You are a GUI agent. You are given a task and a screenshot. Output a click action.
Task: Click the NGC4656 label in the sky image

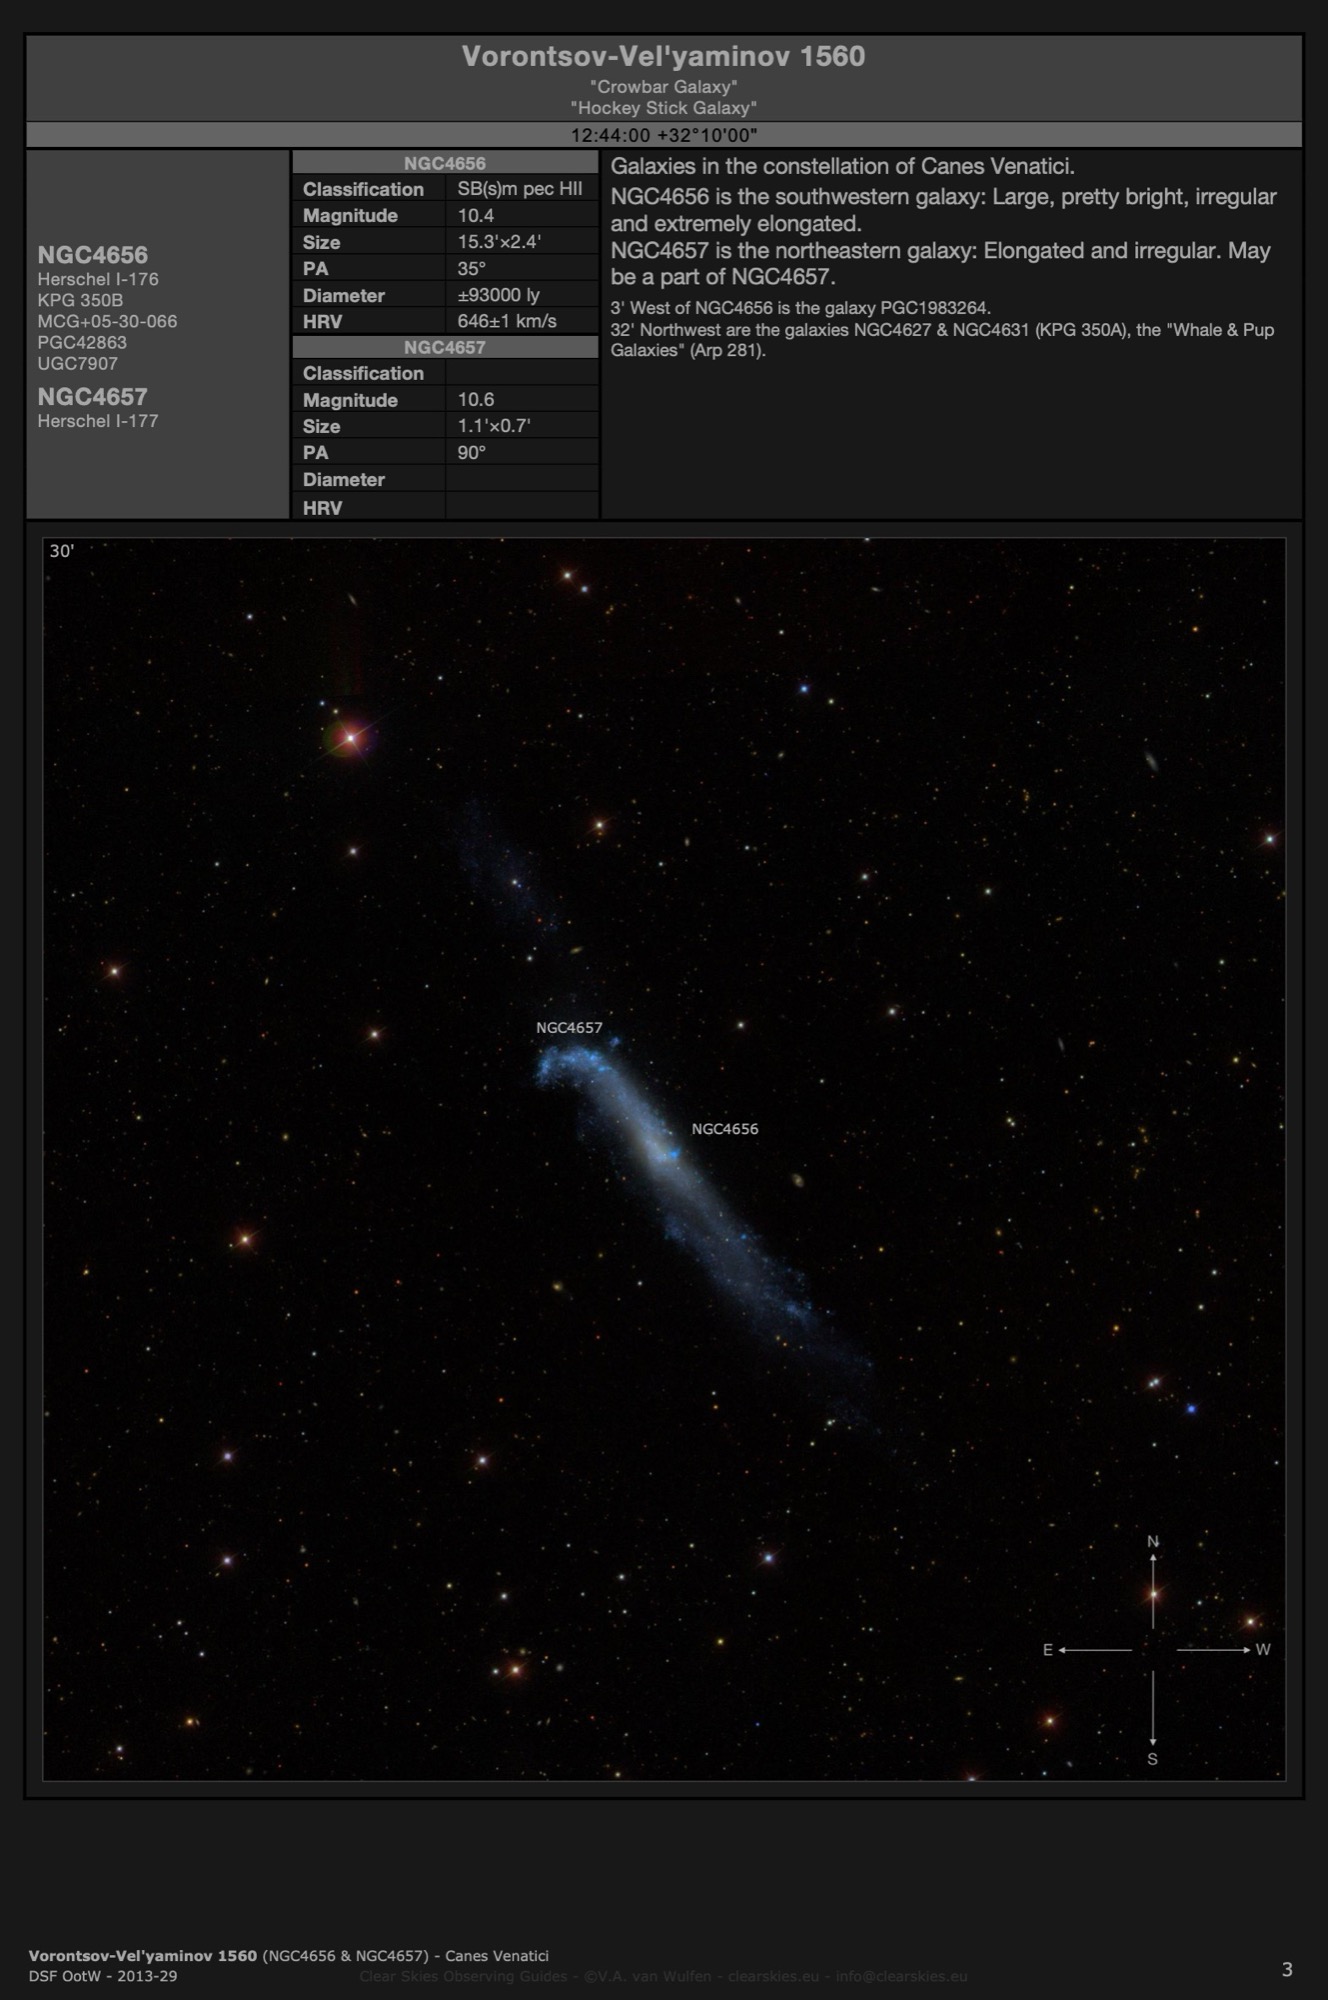(725, 1129)
